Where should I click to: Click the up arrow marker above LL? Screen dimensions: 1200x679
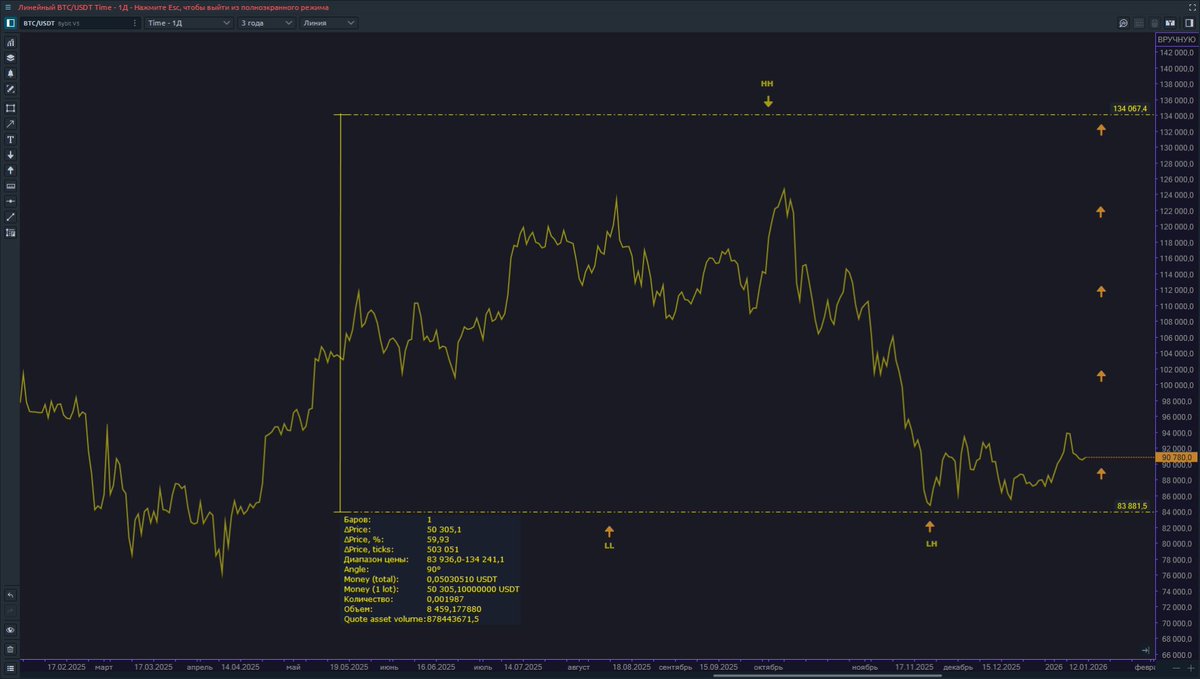[x=609, y=531]
